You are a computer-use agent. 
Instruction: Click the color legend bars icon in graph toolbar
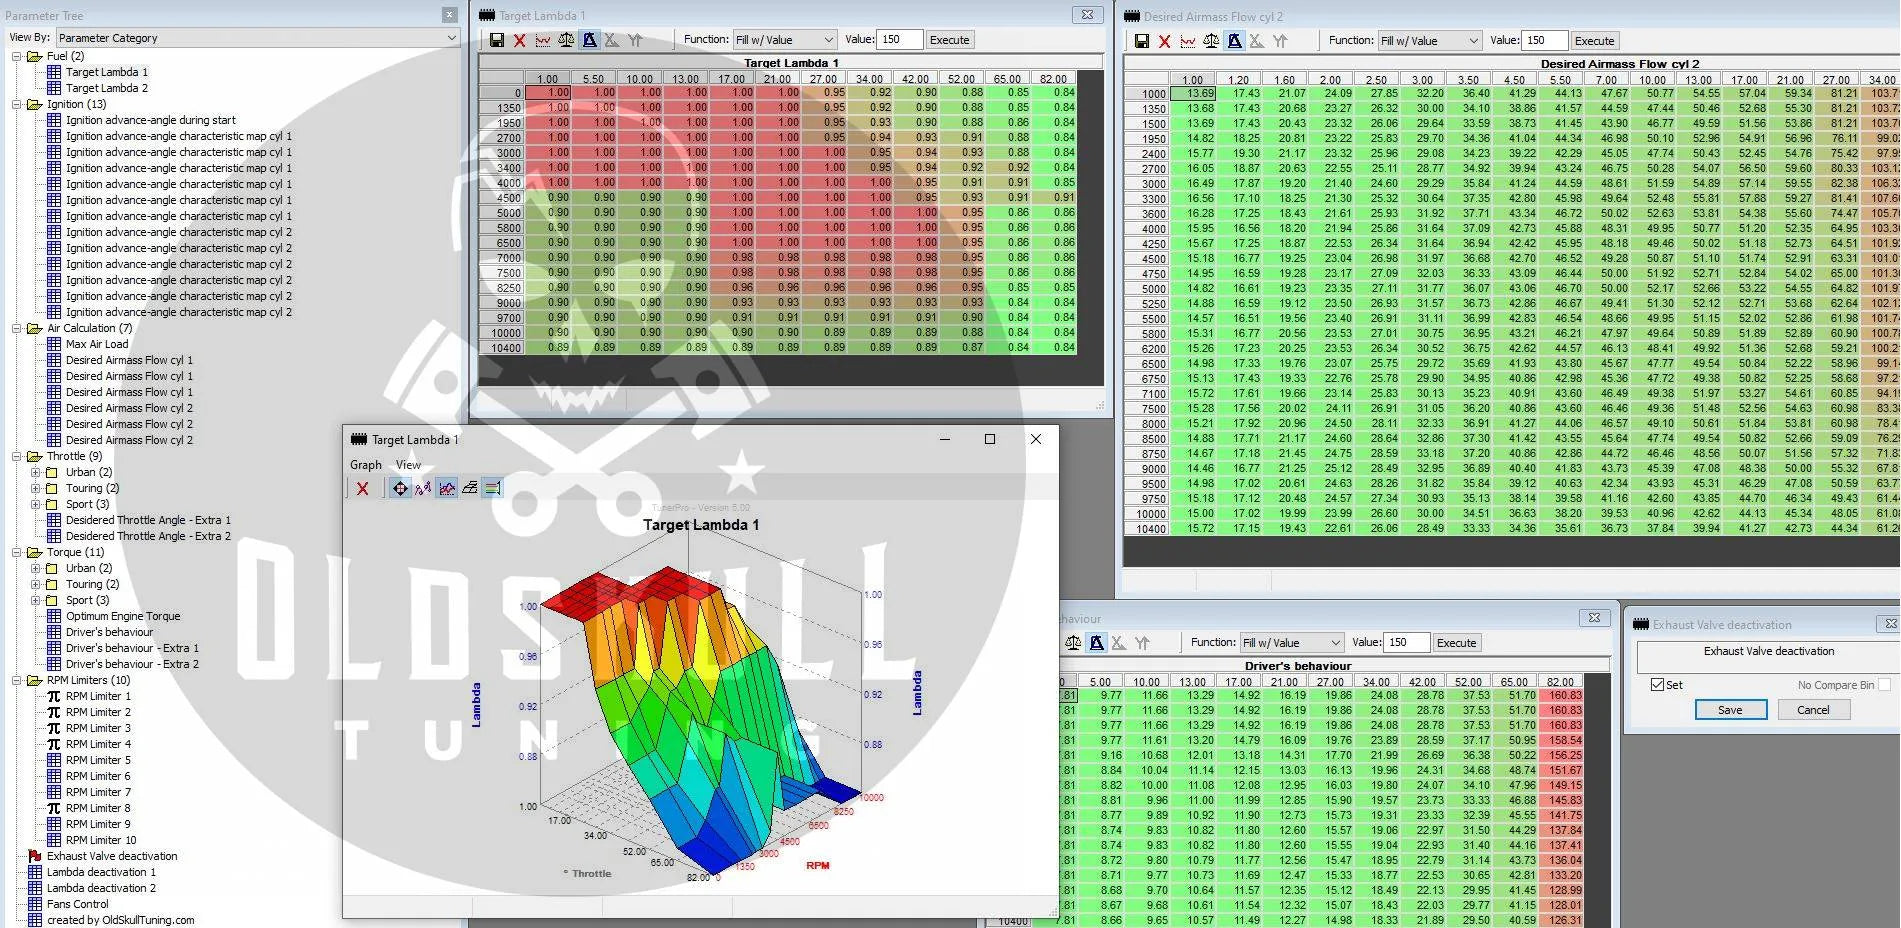tap(493, 488)
